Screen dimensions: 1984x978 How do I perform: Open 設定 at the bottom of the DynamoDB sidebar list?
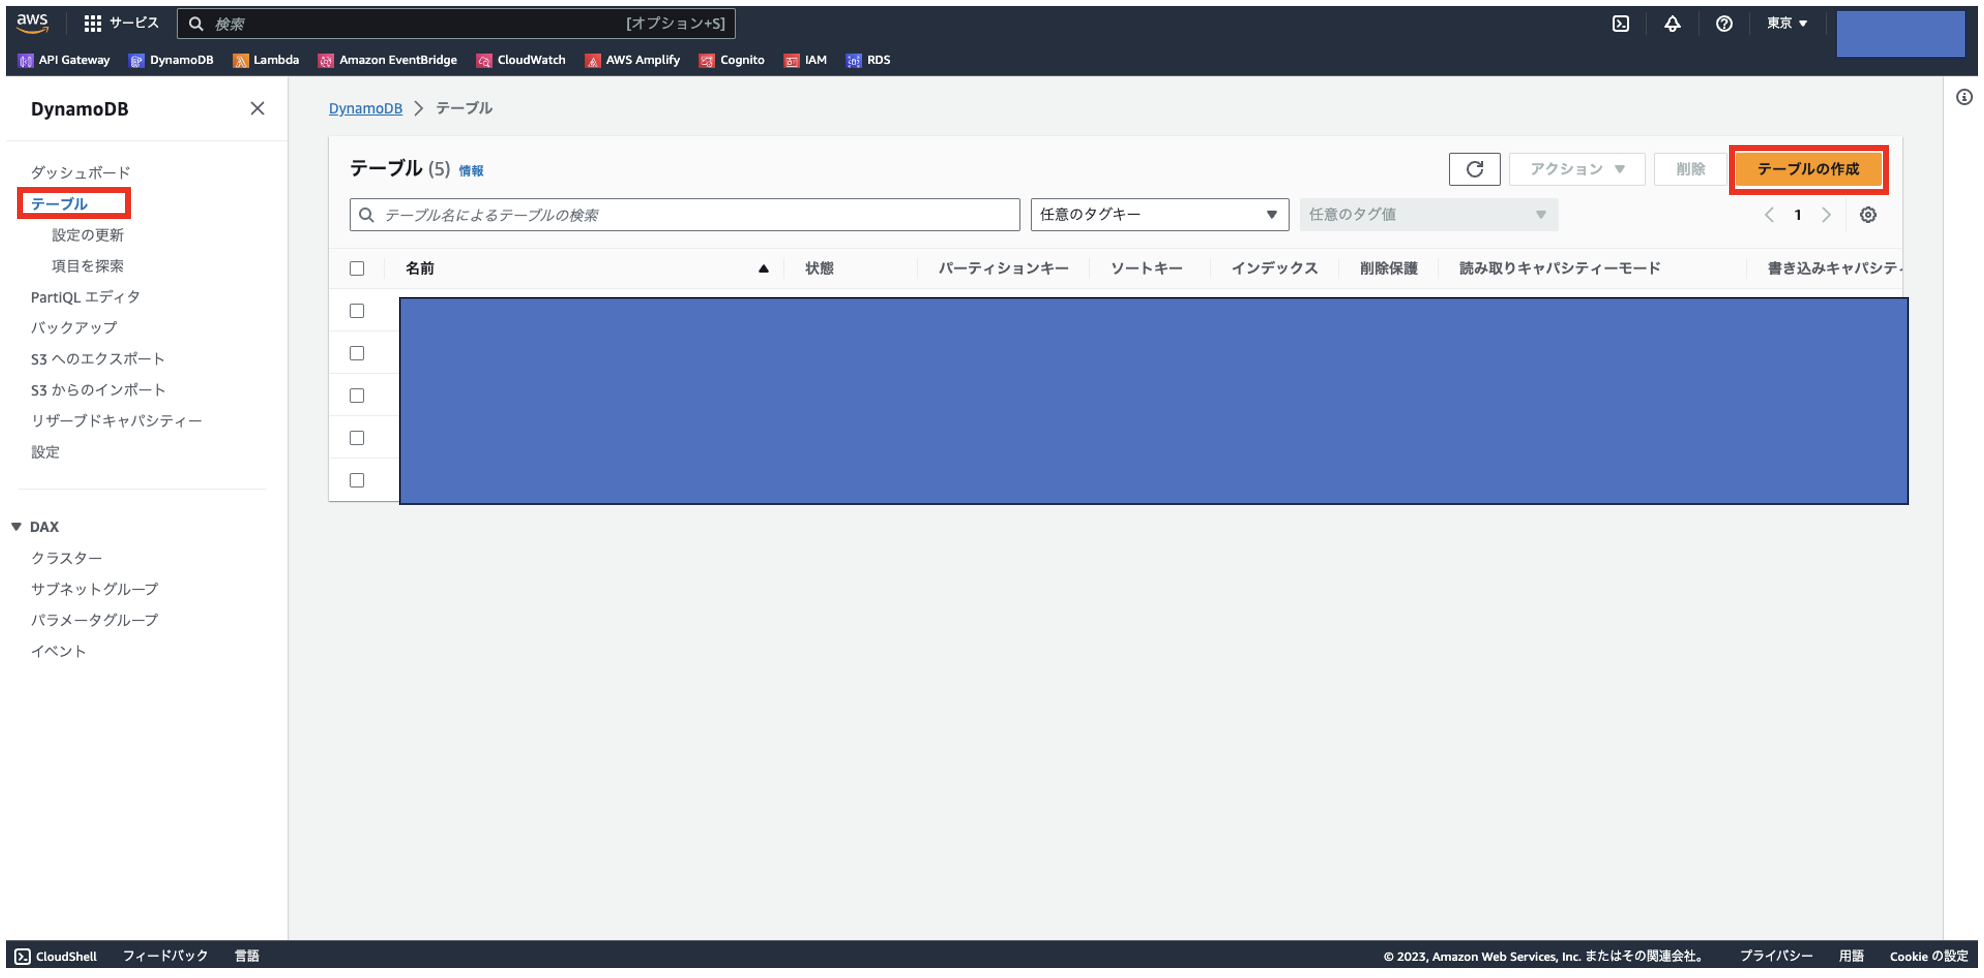click(45, 452)
